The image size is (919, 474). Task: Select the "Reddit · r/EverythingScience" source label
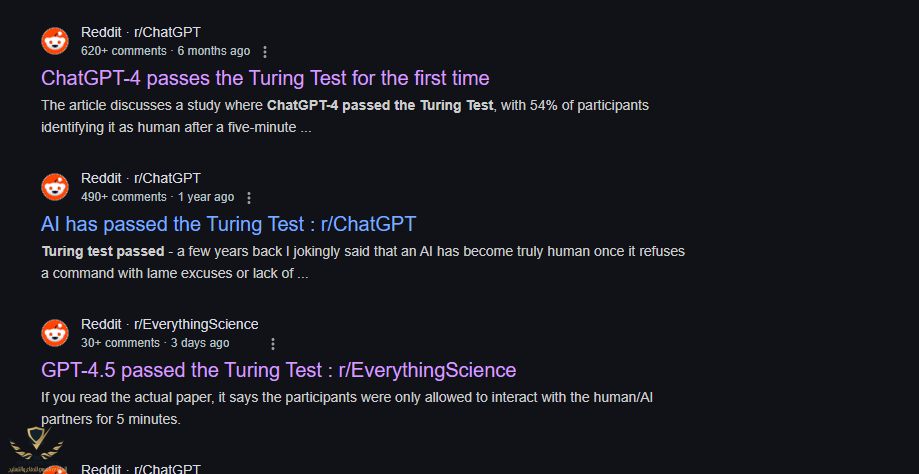[169, 324]
